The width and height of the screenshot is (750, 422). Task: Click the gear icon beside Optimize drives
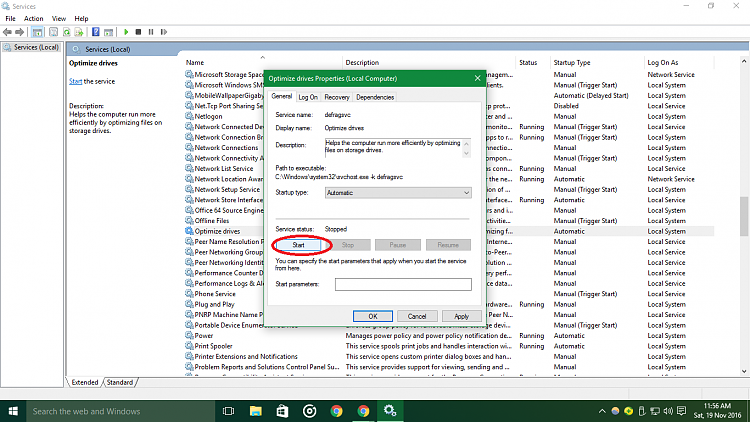point(189,231)
